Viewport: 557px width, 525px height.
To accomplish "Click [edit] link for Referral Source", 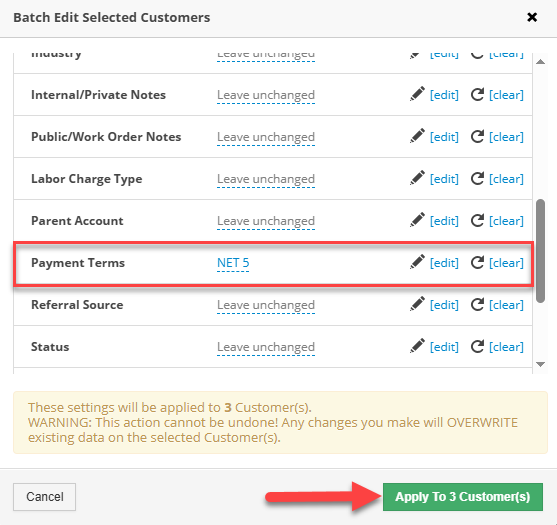I will (x=444, y=305).
